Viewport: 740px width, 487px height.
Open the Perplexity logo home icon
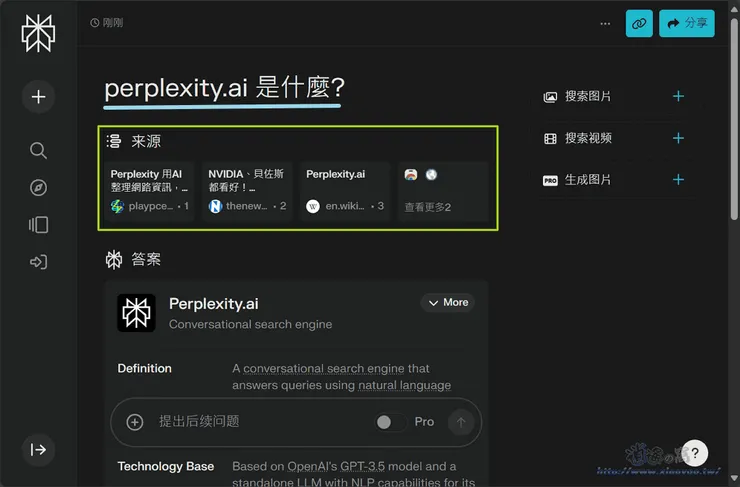[x=38, y=33]
